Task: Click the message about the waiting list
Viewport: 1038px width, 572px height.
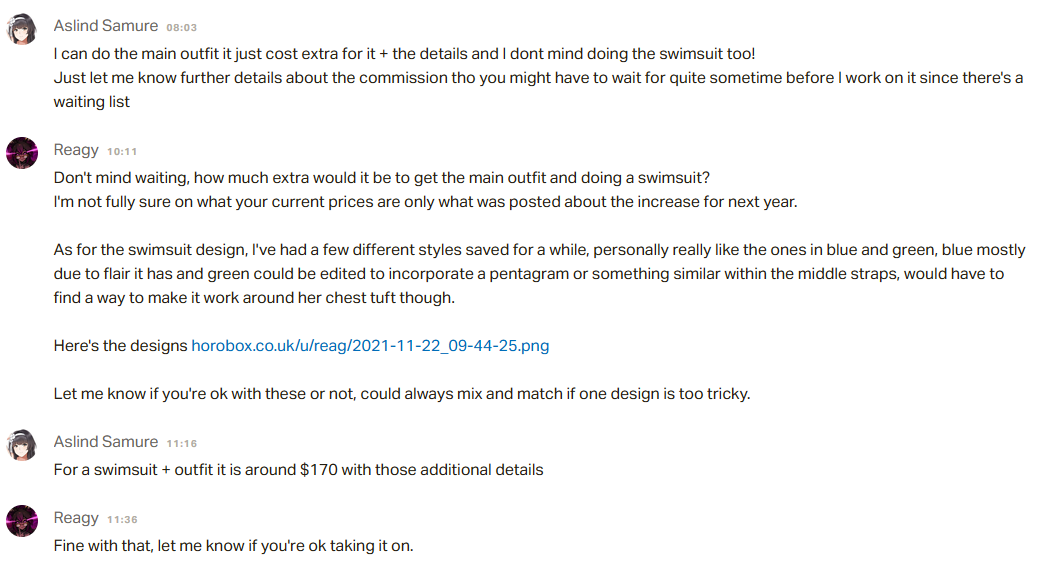Action: [x=538, y=90]
